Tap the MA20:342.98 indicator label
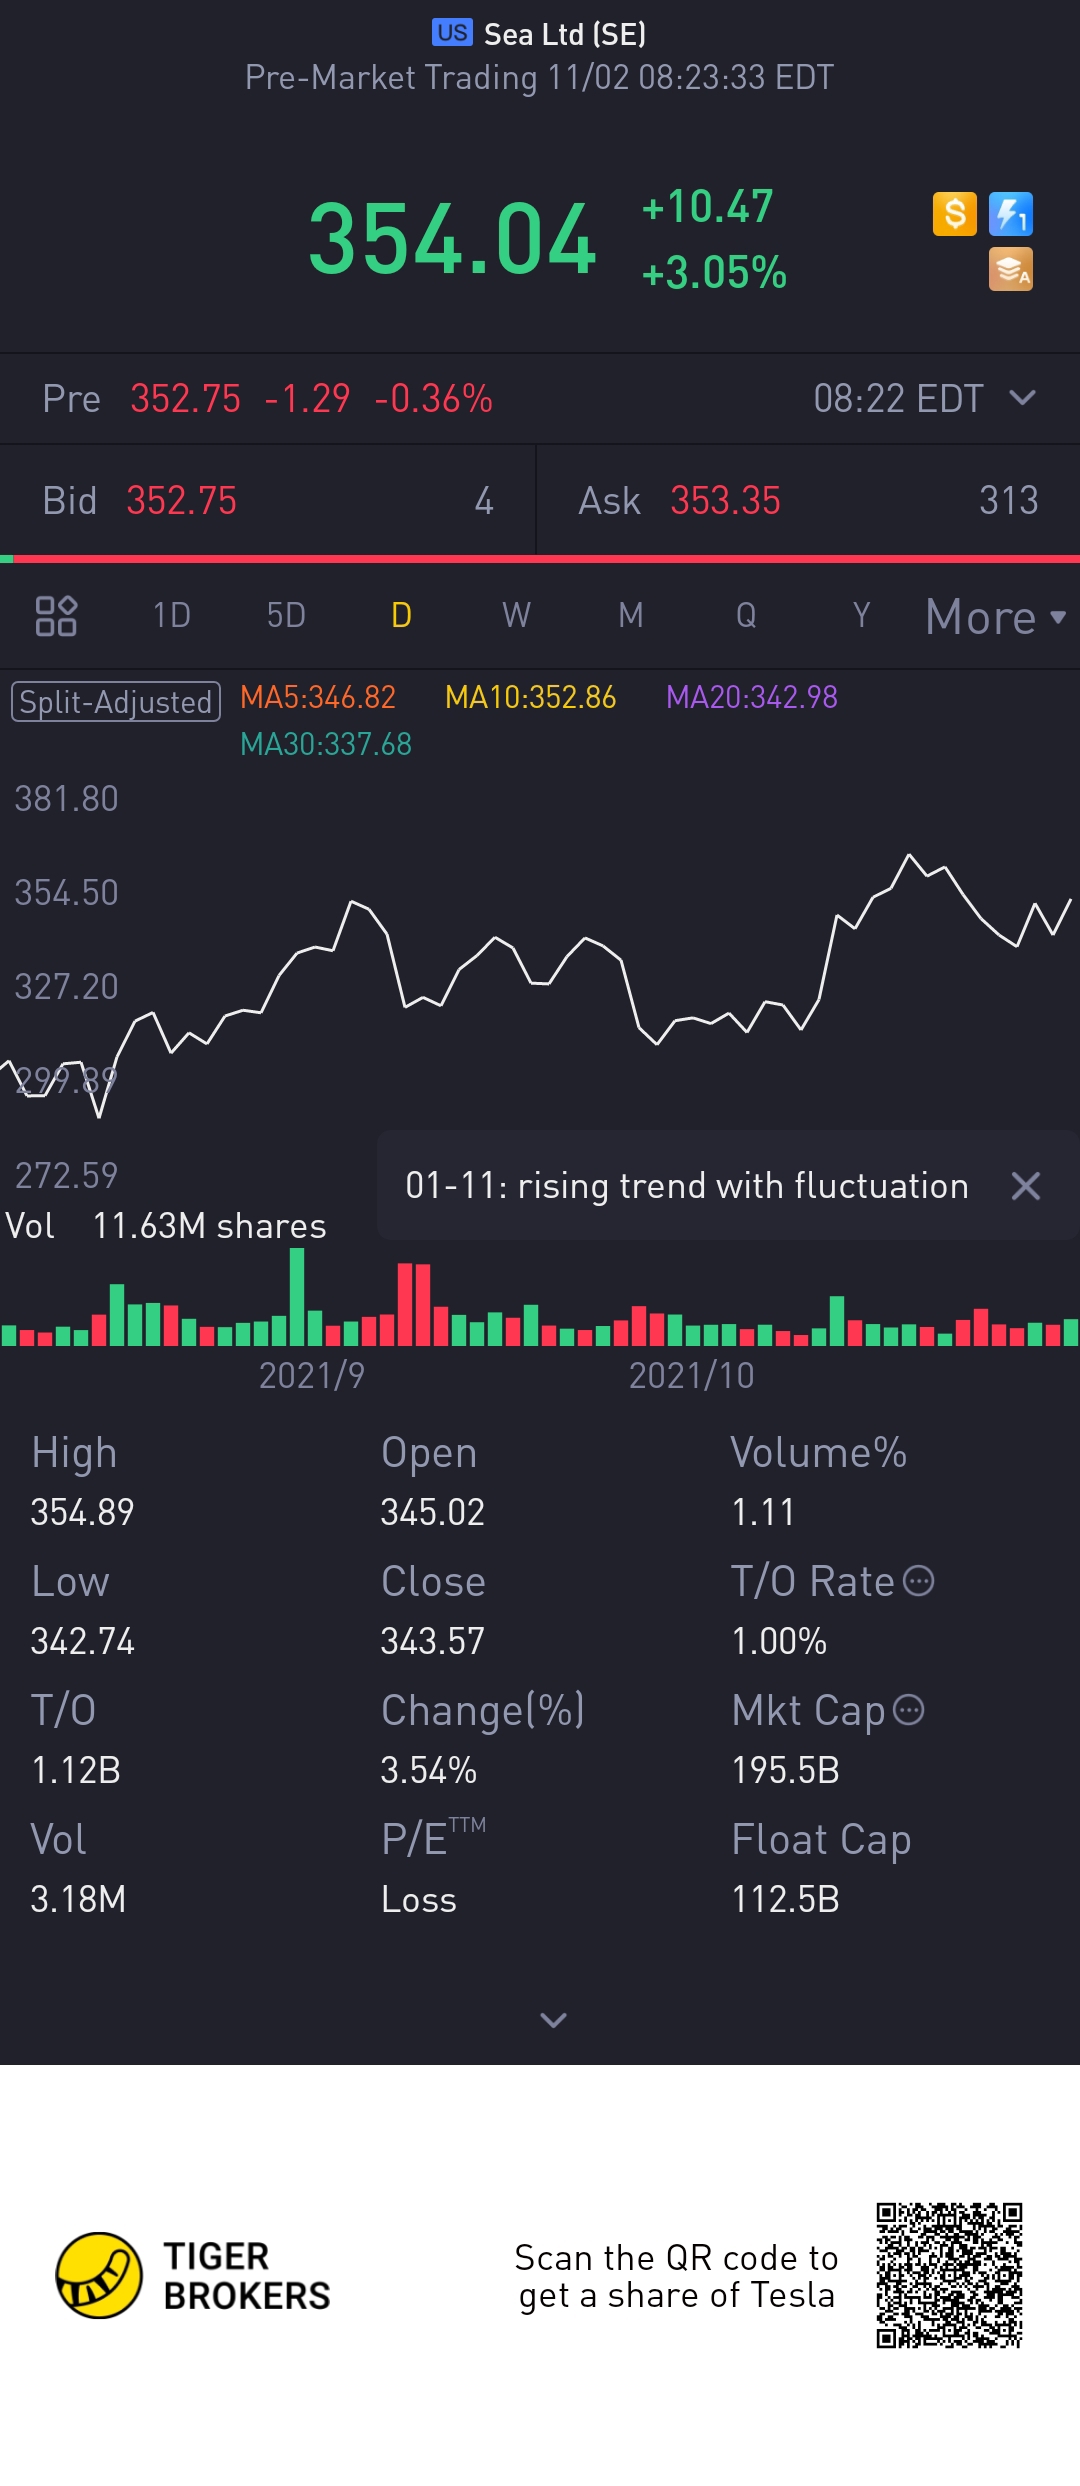This screenshot has width=1080, height=2486. [x=752, y=697]
